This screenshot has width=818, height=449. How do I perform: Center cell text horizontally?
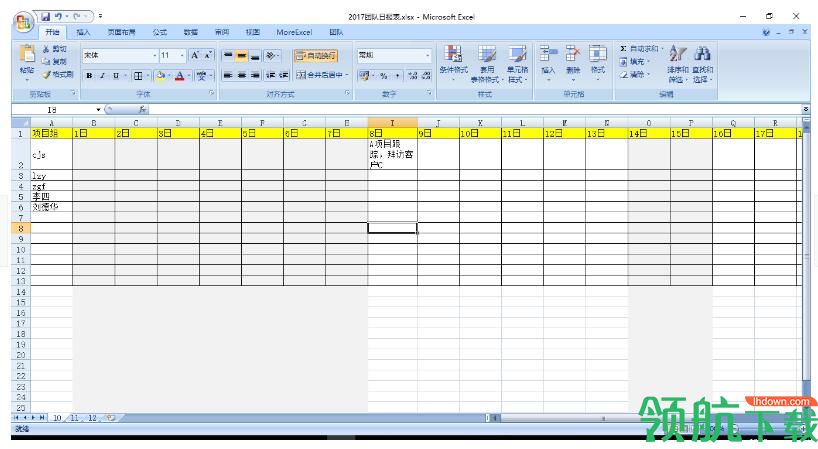(x=242, y=75)
